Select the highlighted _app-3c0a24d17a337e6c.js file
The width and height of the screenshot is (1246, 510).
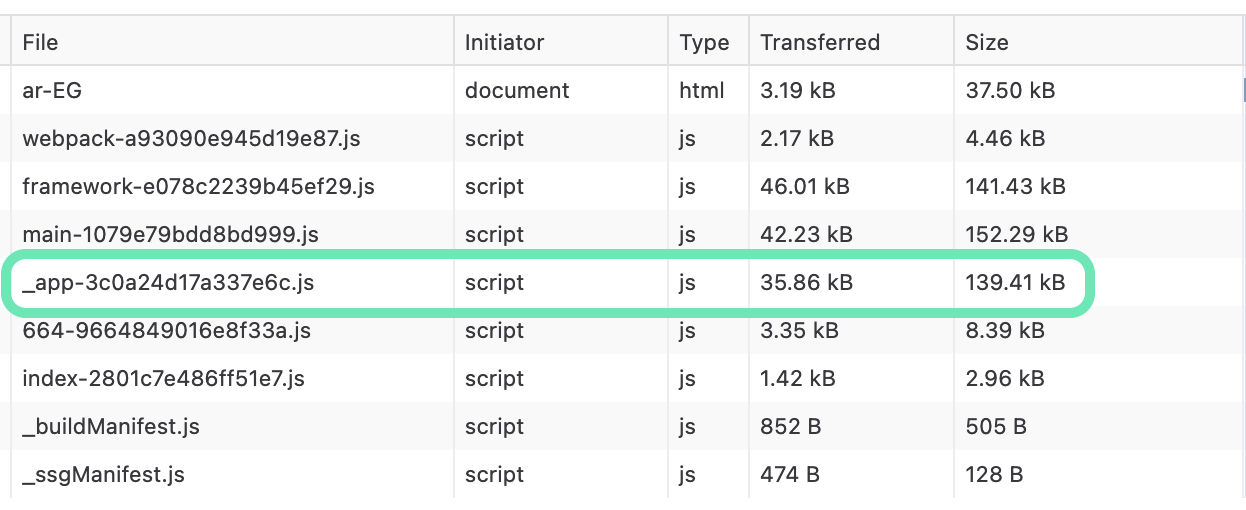pos(168,283)
